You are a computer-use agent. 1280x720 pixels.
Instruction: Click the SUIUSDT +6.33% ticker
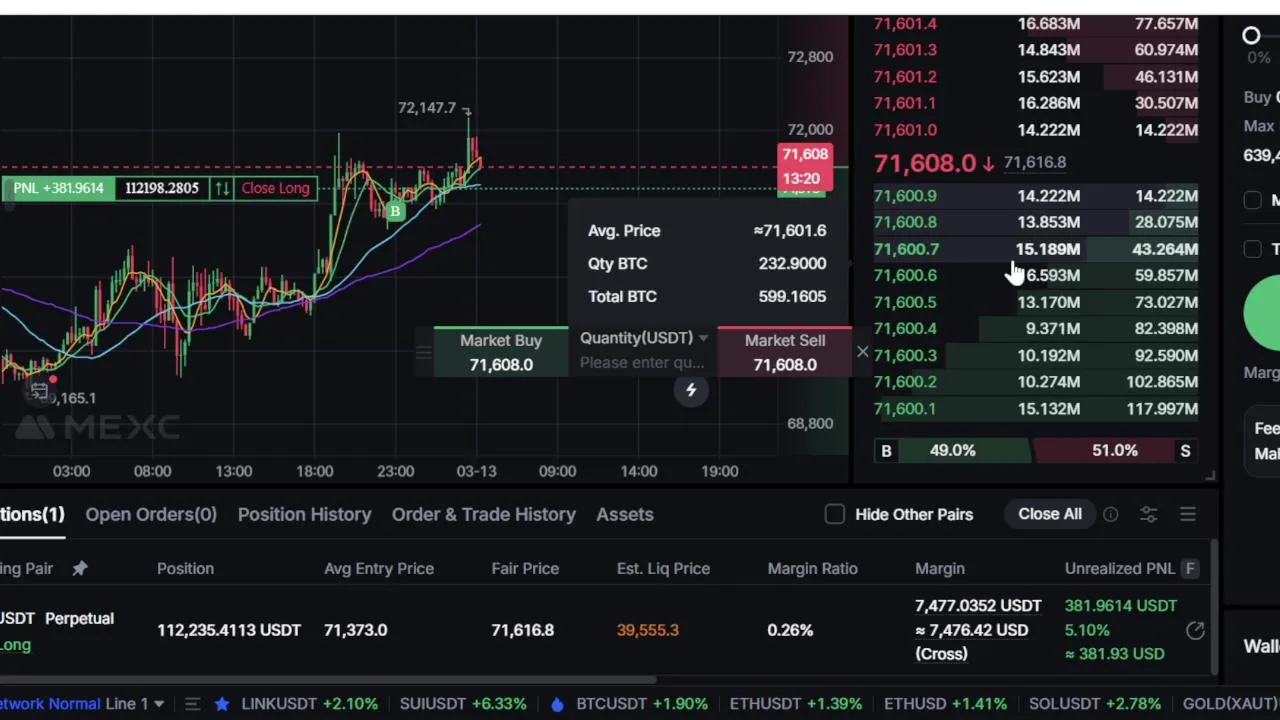tap(463, 704)
